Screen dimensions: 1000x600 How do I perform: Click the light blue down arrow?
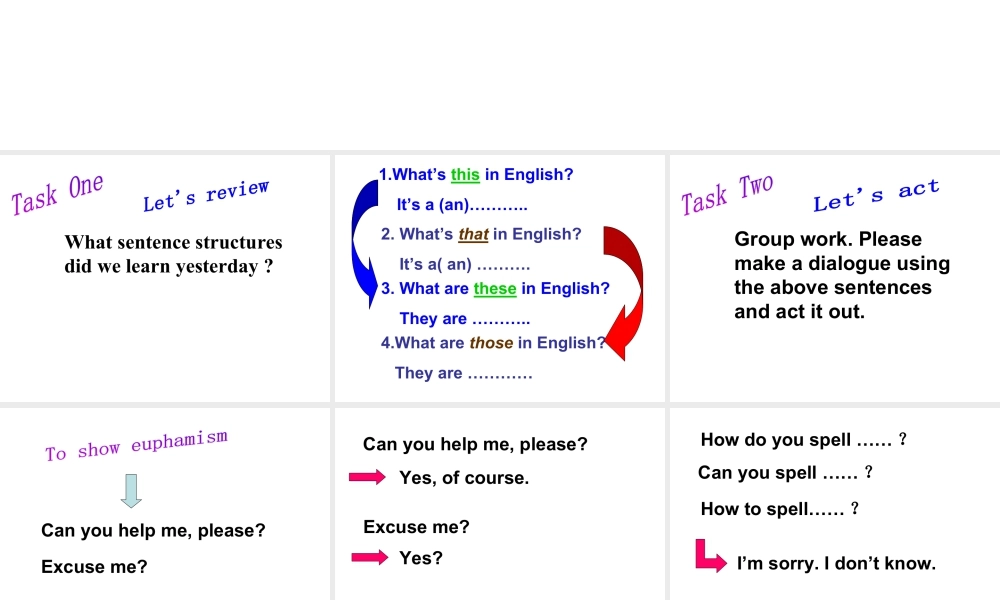click(x=131, y=490)
